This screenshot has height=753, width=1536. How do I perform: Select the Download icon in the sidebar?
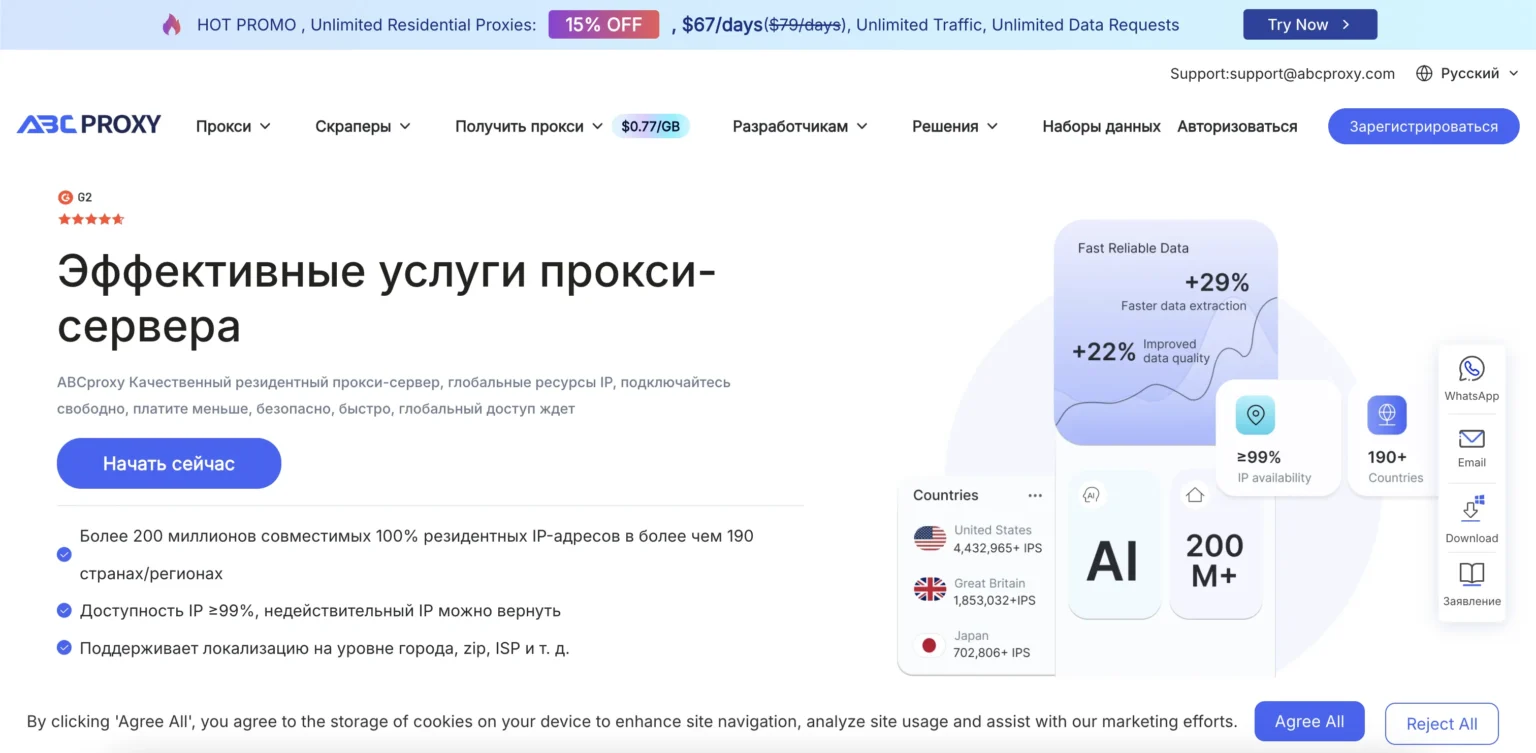[1471, 513]
